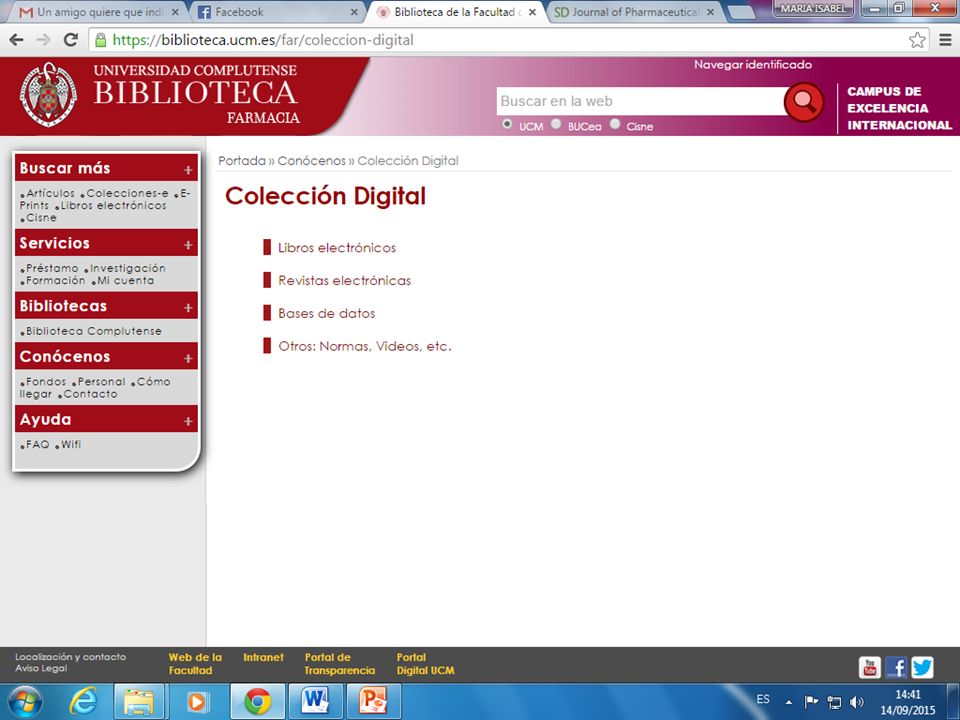The width and height of the screenshot is (960, 720).
Task: Click the red magnifier search button
Action: point(803,102)
